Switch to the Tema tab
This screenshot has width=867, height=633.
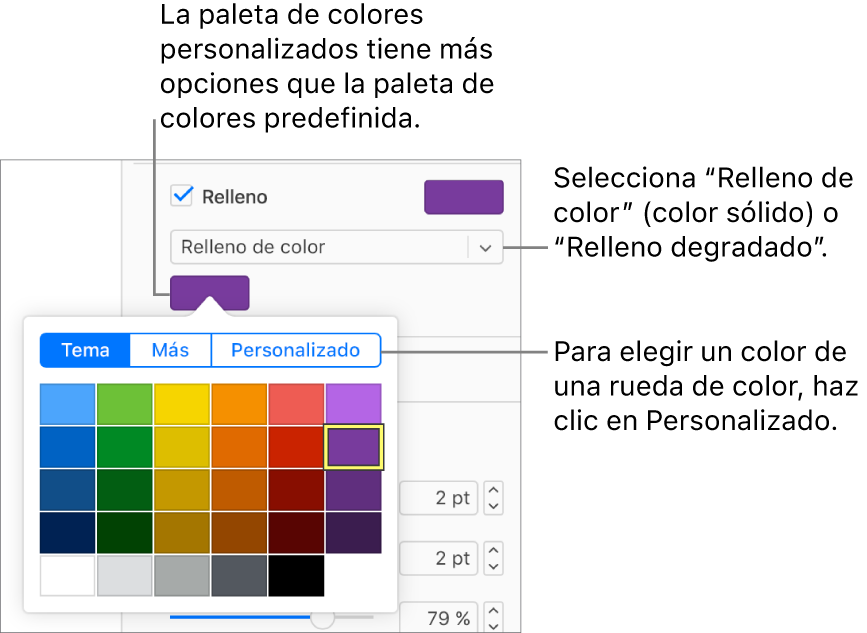coord(84,350)
